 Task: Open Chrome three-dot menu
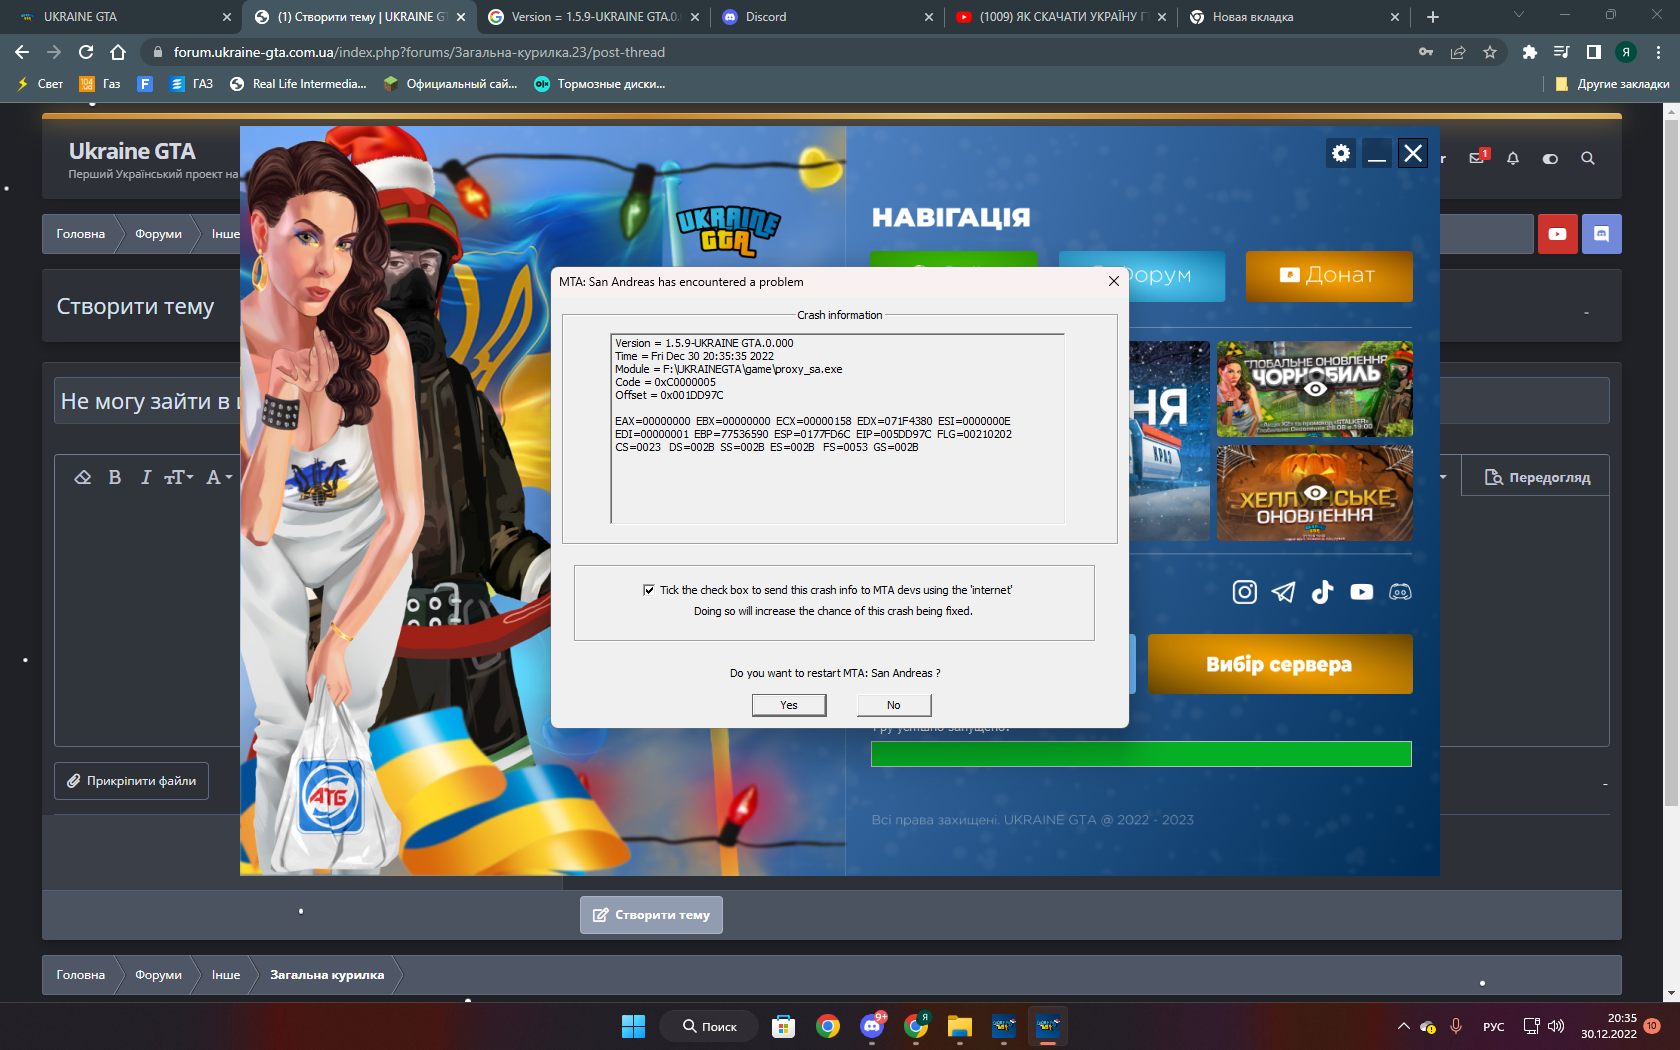click(1658, 52)
